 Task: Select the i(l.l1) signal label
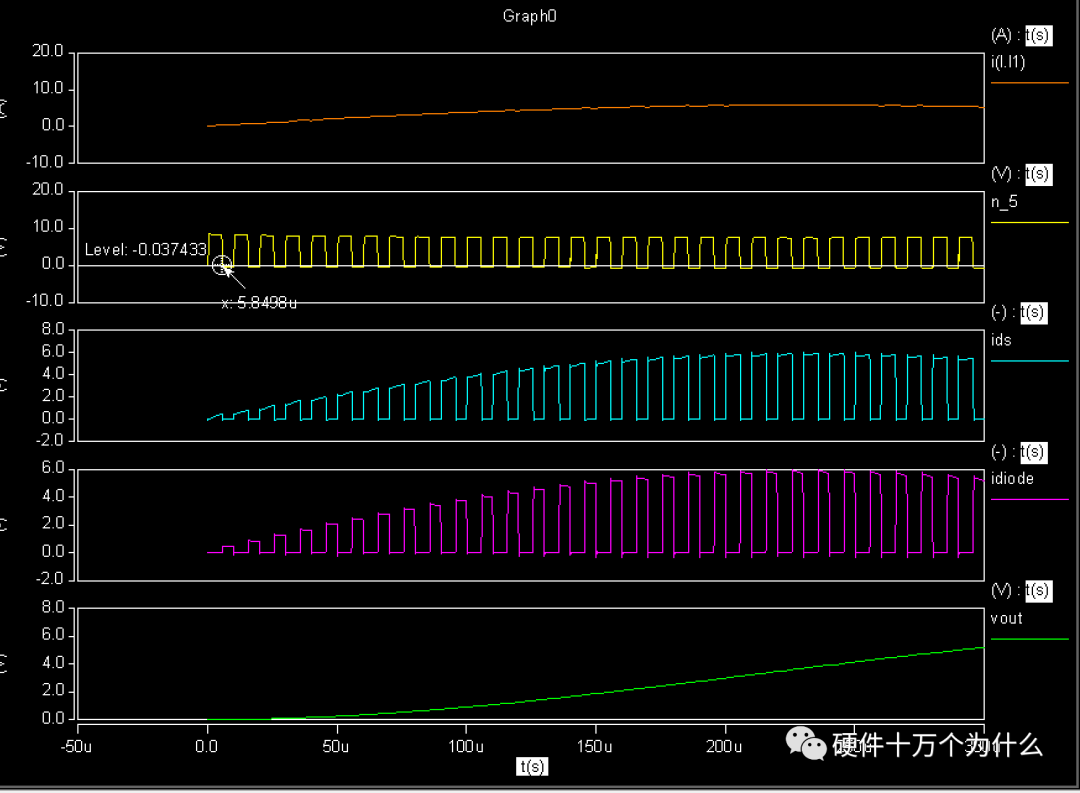coord(1008,63)
